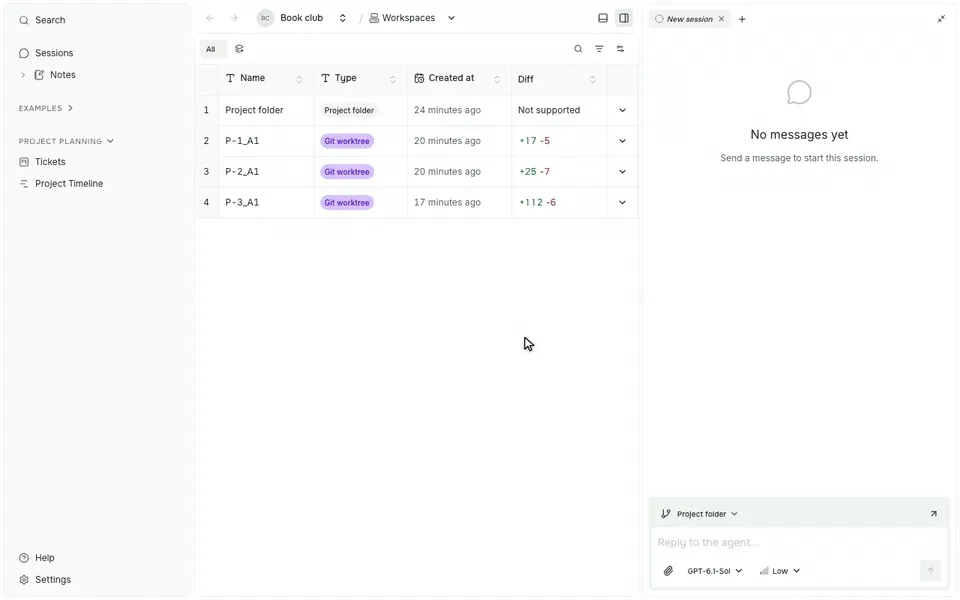Viewport: 960px width, 600px height.
Task: Click the Notes edit icon
Action: tap(39, 75)
